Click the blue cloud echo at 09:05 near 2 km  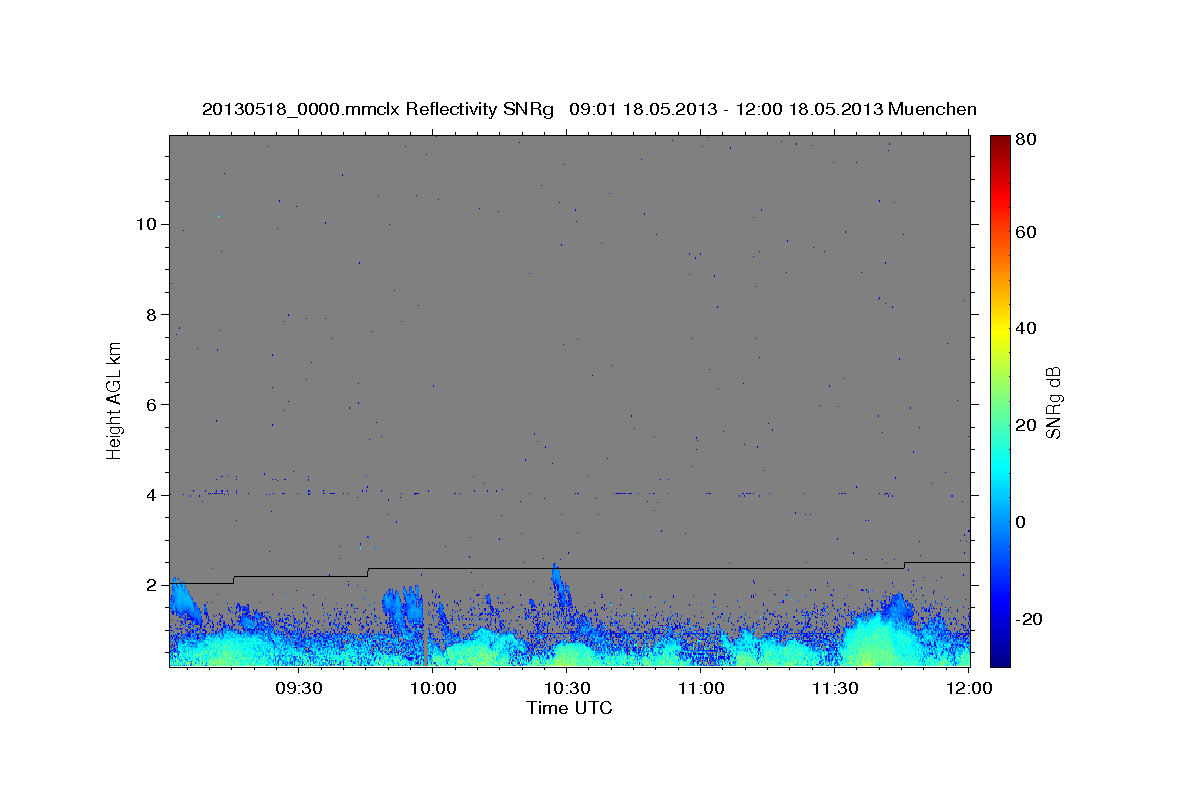(x=185, y=600)
